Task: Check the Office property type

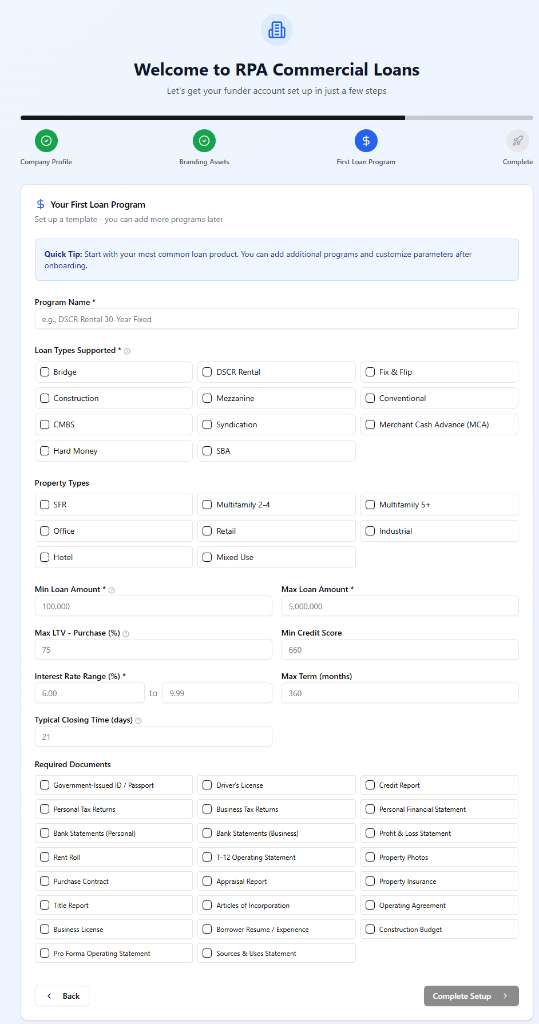Action: (x=44, y=531)
